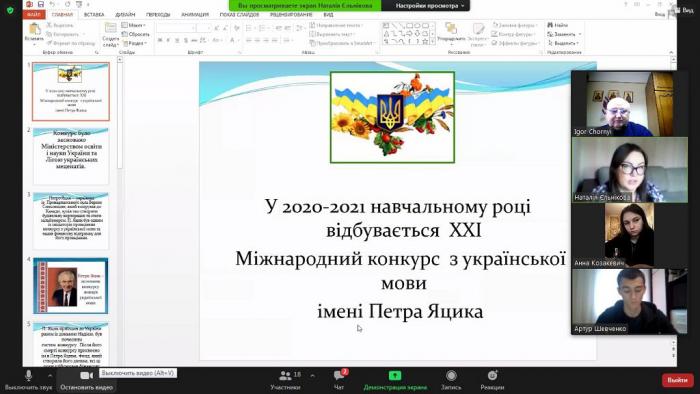The image size is (700, 394).
Task: Toggle bold formatting in the font group
Action: [159, 40]
